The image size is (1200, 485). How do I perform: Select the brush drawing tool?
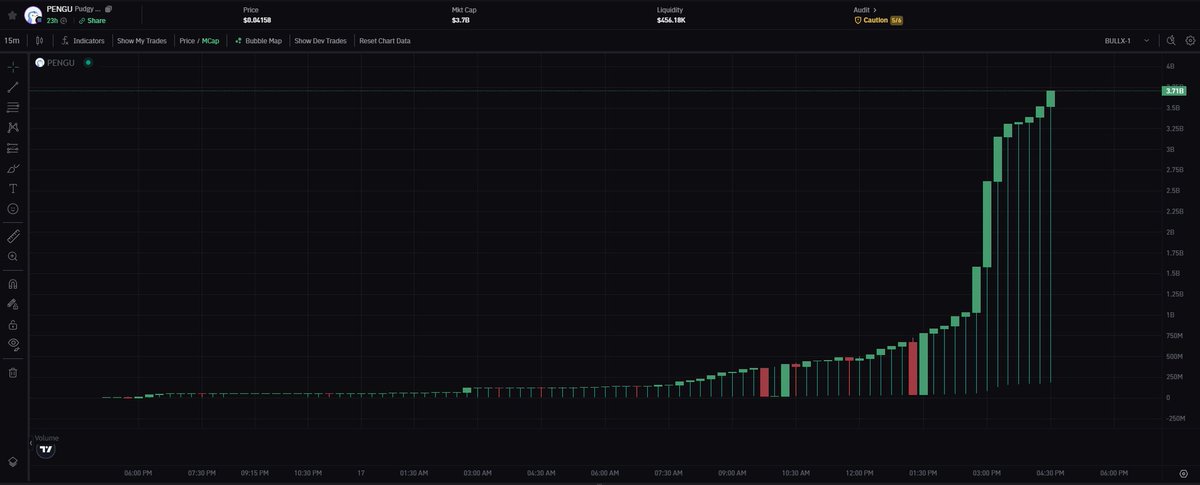click(12, 168)
